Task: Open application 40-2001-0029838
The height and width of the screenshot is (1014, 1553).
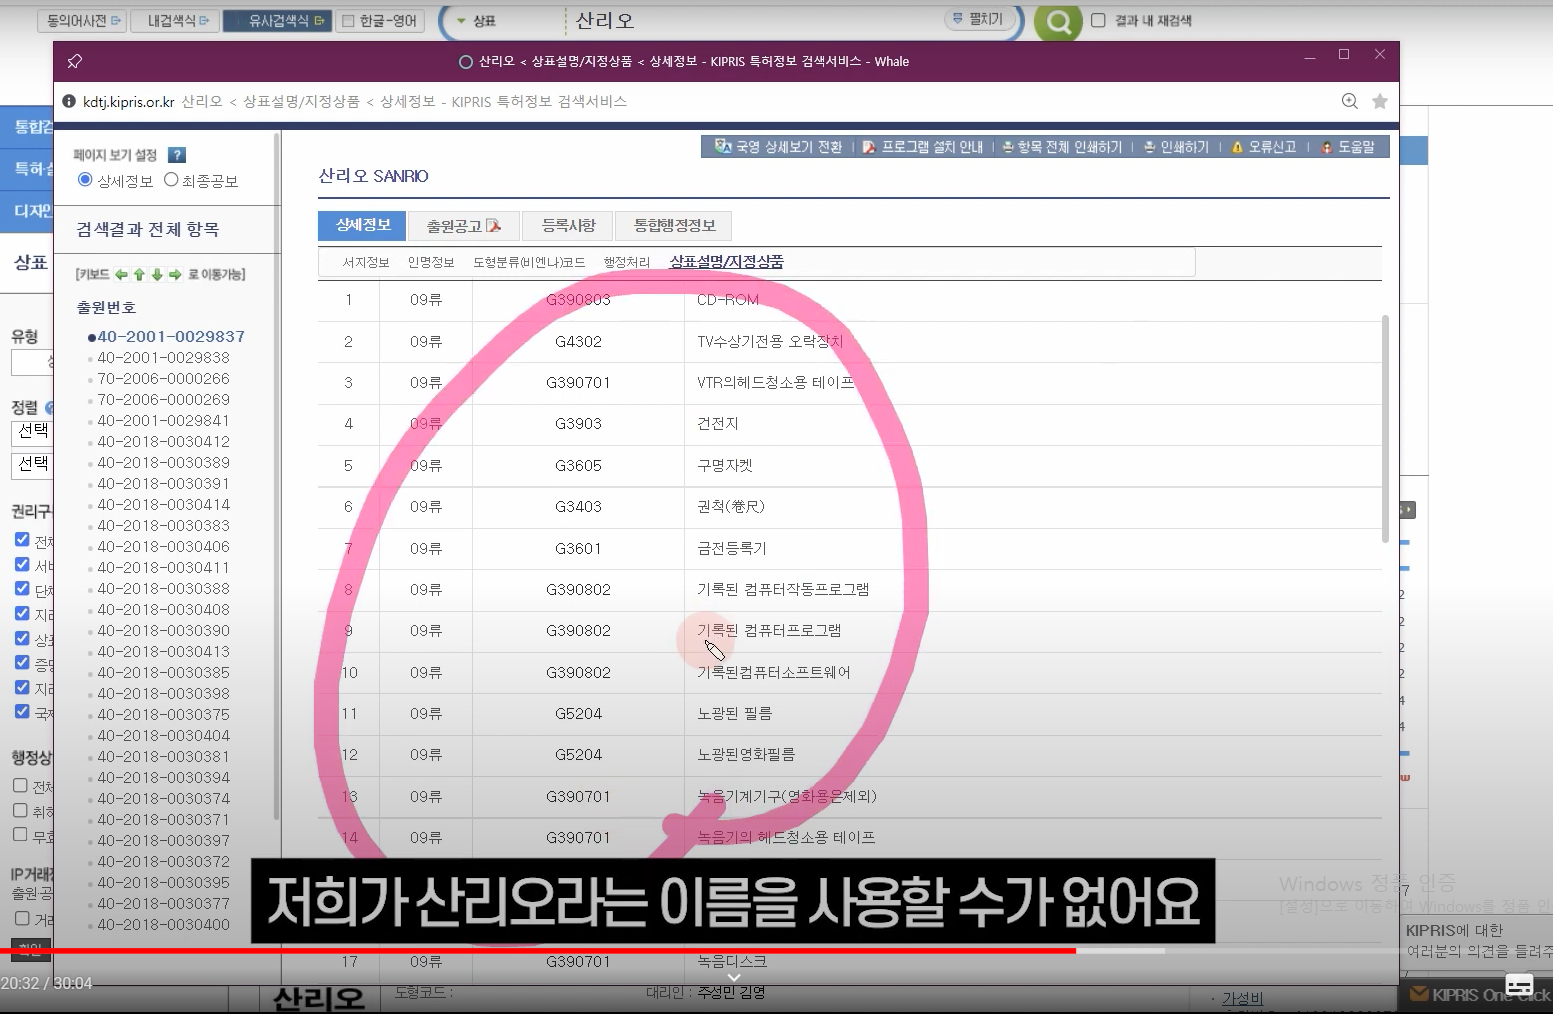Action: pyautogui.click(x=164, y=358)
